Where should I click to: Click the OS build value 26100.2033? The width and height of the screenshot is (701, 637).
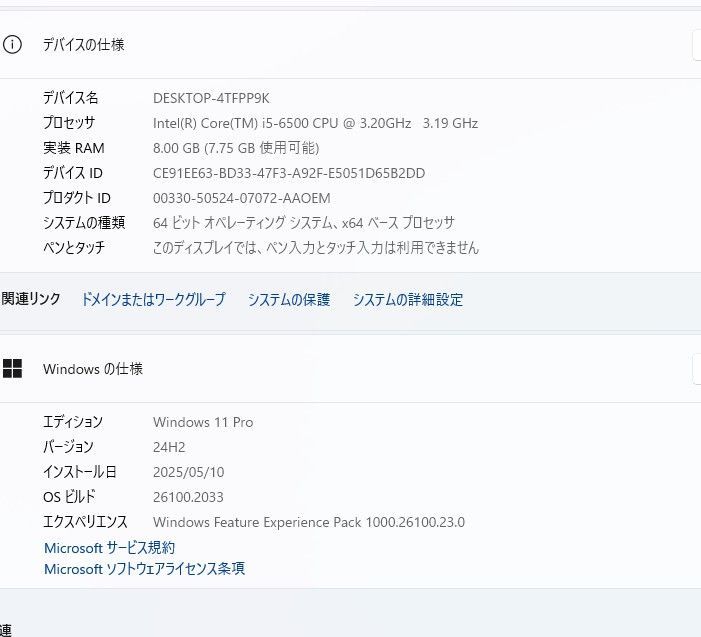pyautogui.click(x=188, y=497)
